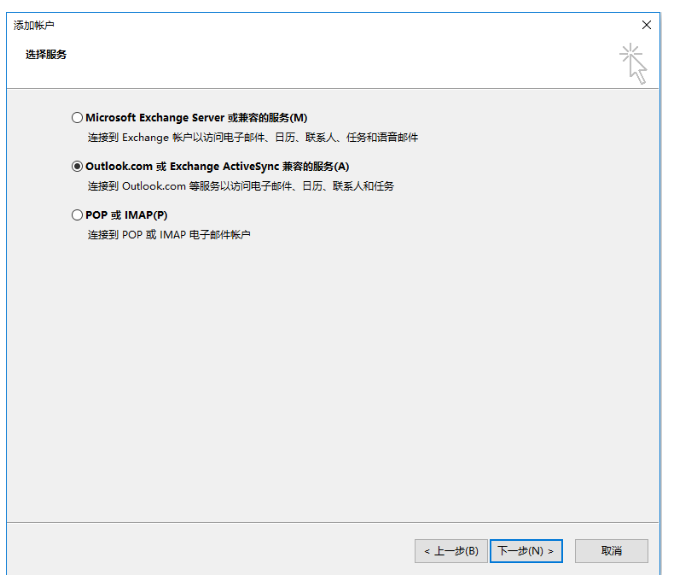
Task: Click the 下一步(N) button
Action: tap(527, 551)
